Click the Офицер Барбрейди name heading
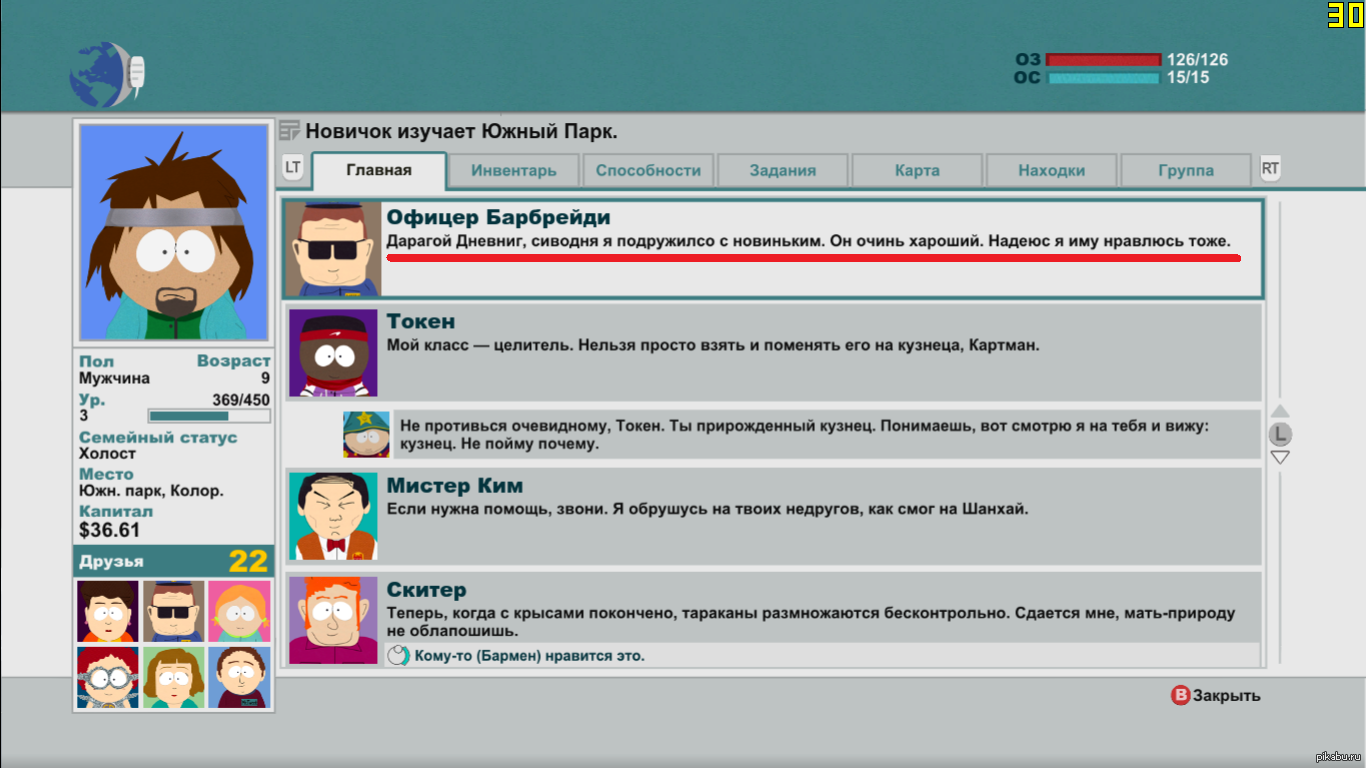The width and height of the screenshot is (1366, 768). point(498,217)
